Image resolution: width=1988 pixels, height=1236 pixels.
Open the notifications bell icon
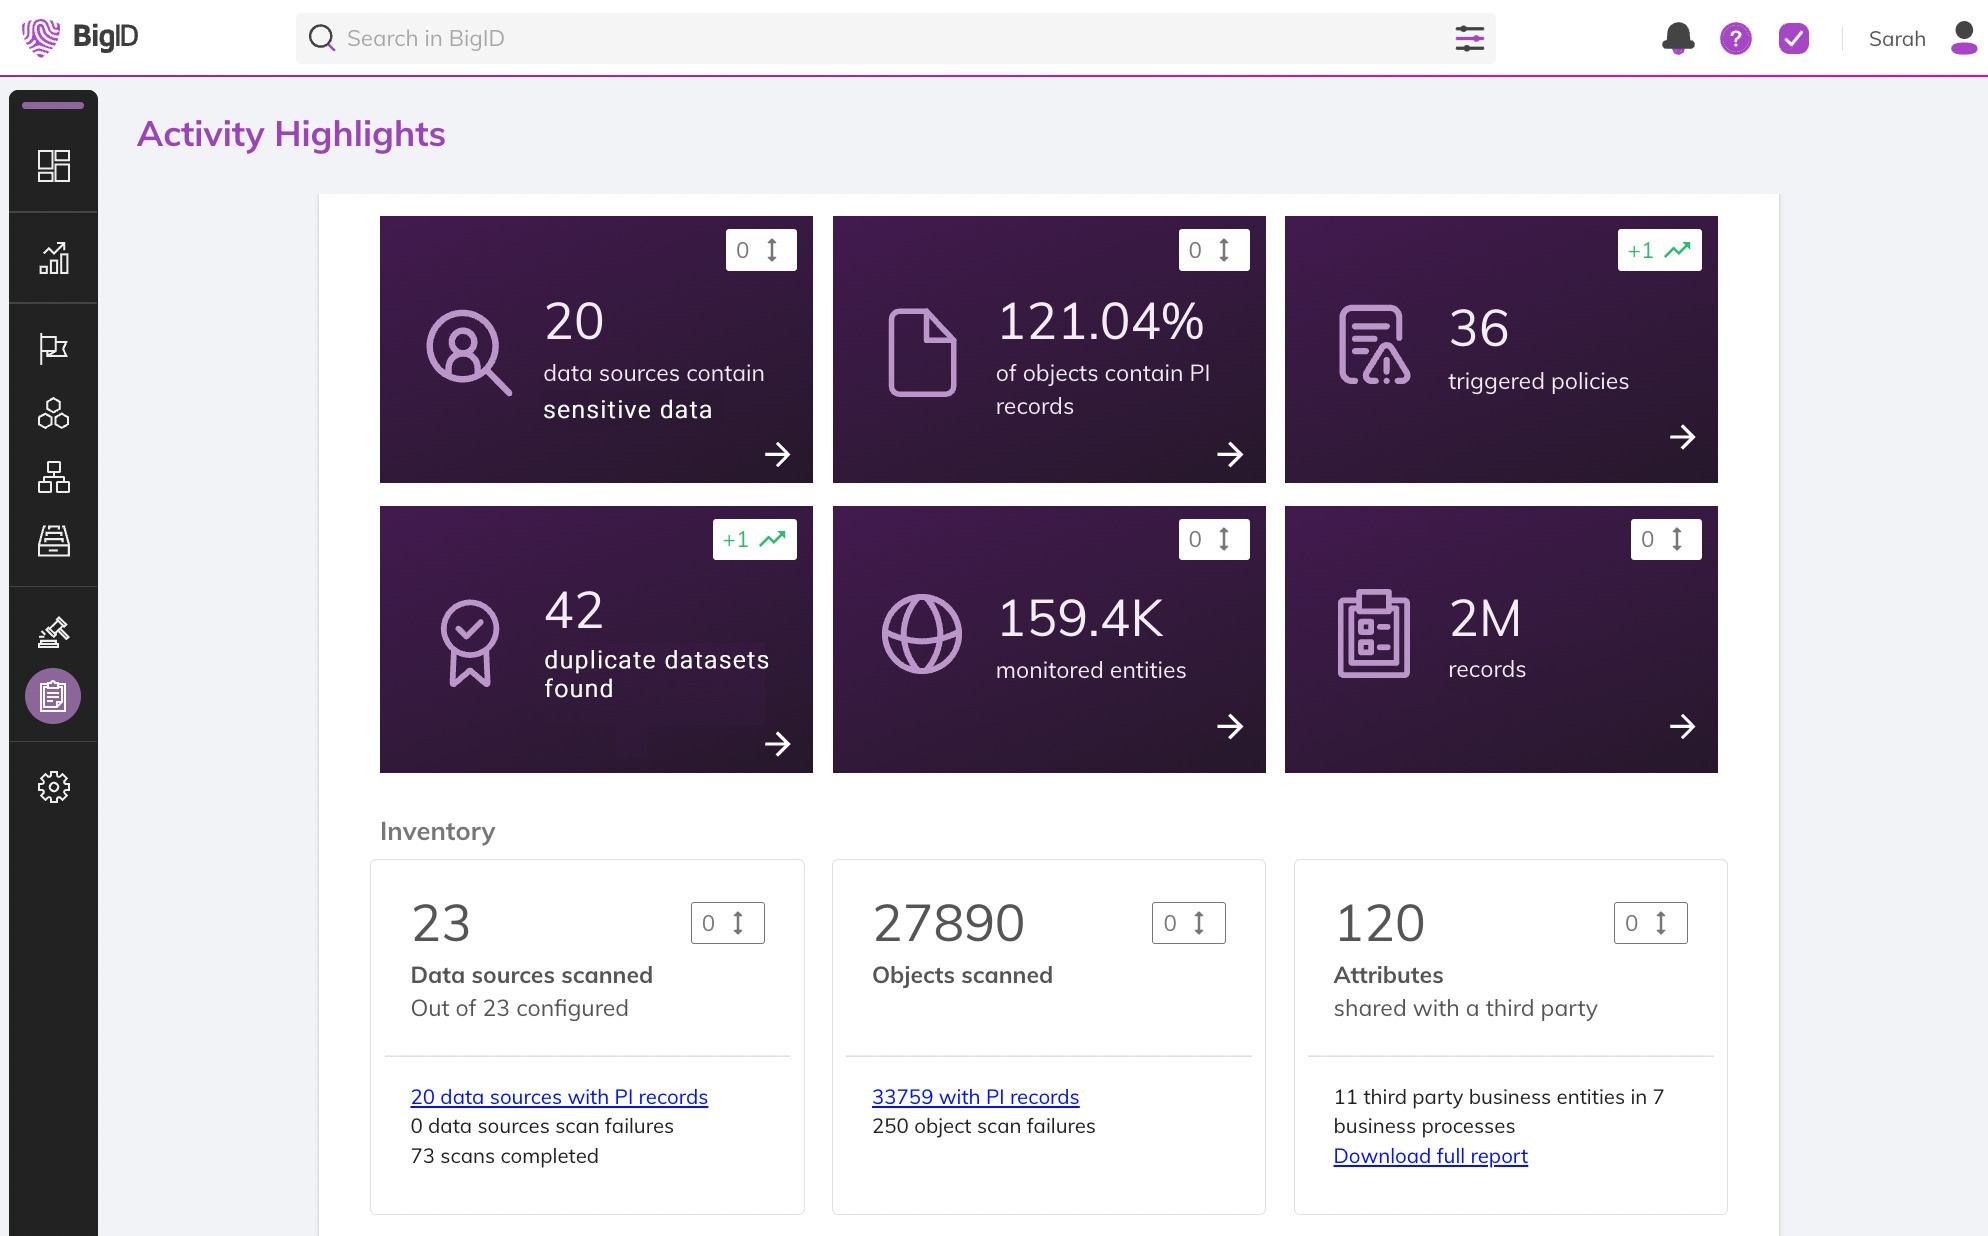click(x=1678, y=38)
